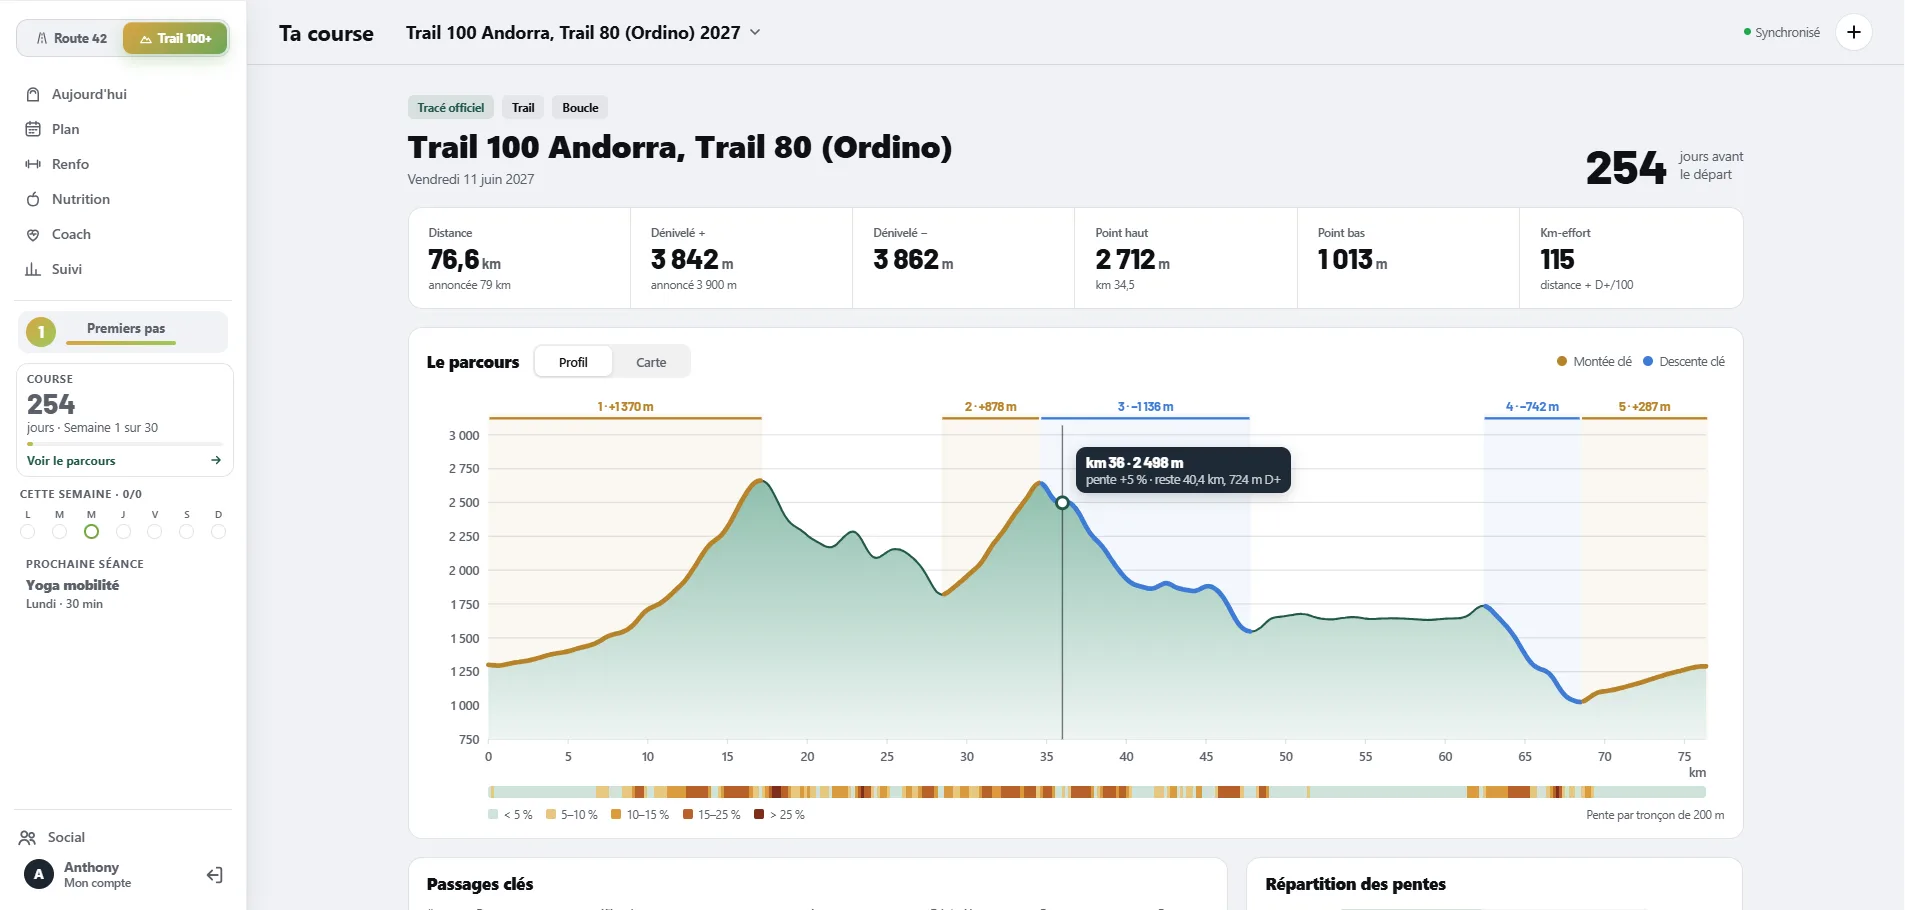Select the Monday day circle
Viewport: 1905px width, 910px height.
tap(28, 531)
